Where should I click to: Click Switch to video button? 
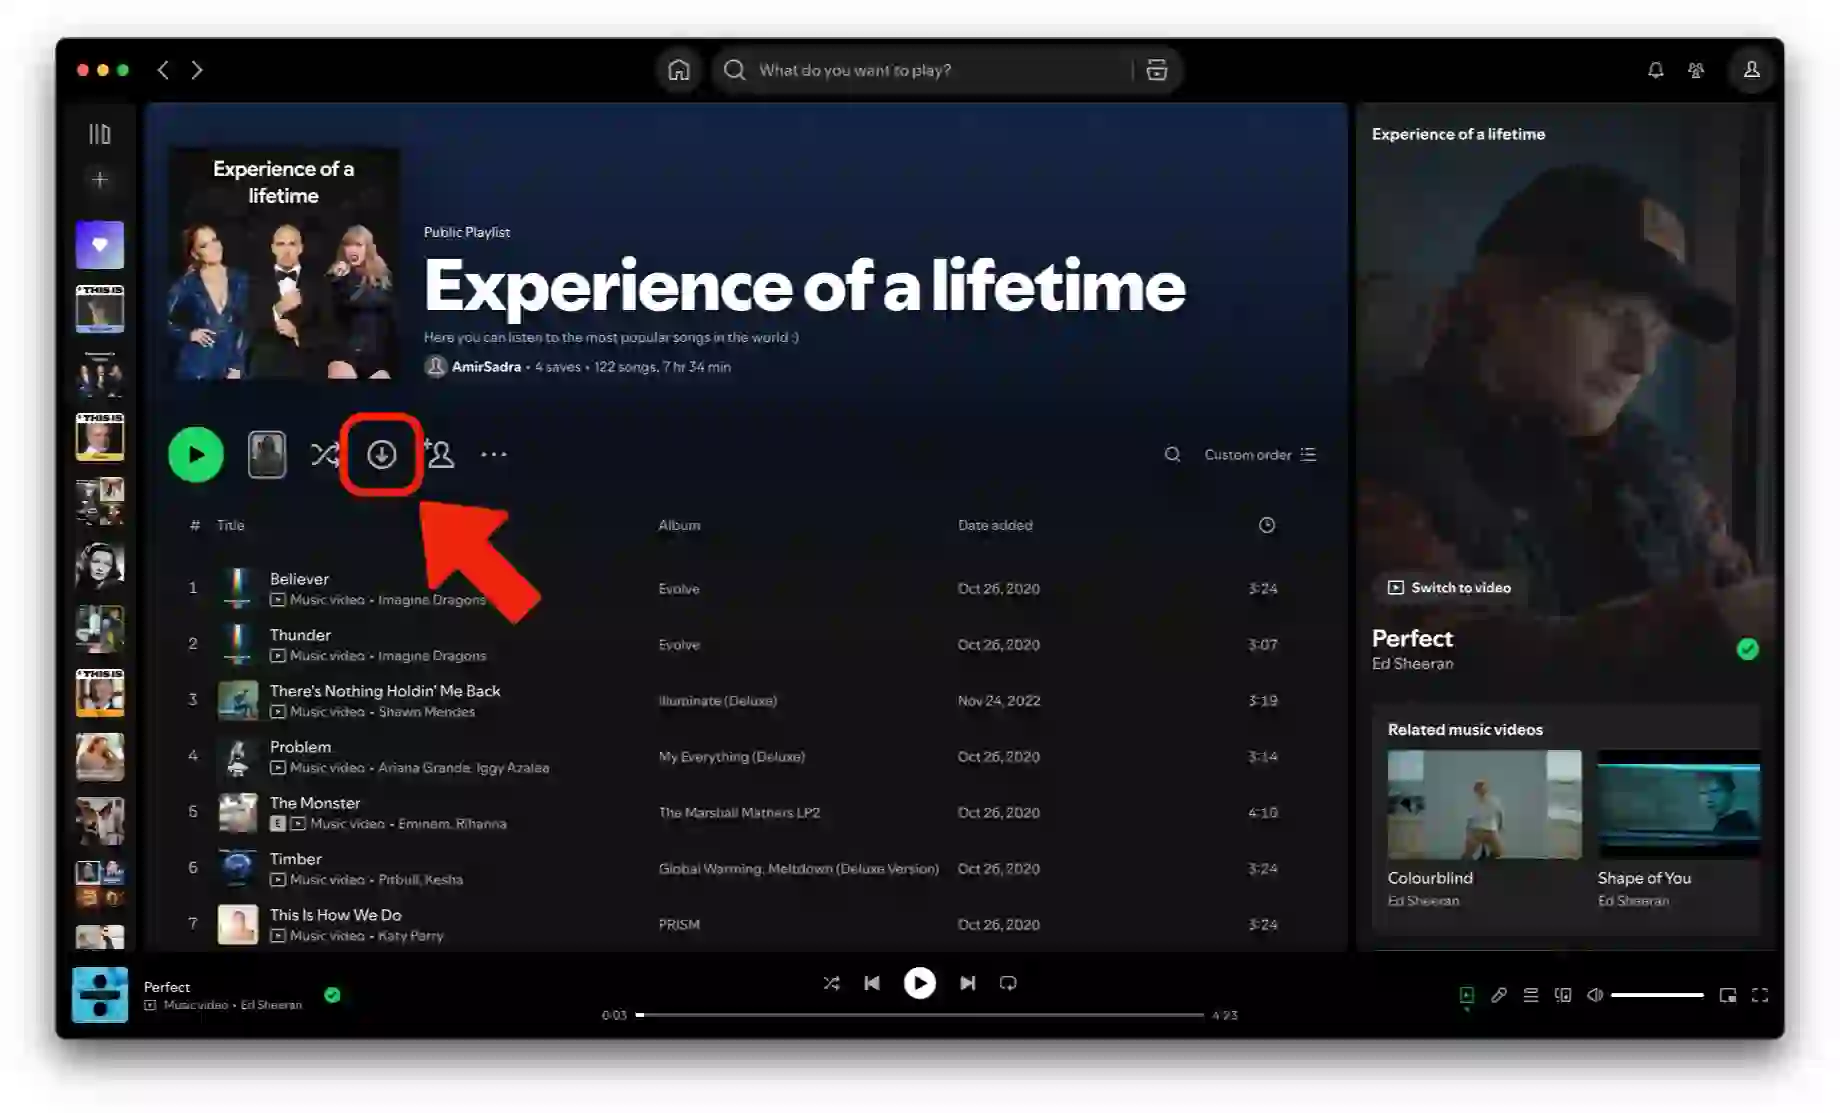pyautogui.click(x=1449, y=588)
